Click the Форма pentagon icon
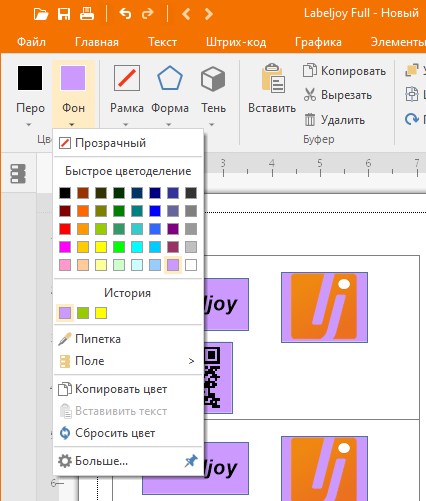 tap(170, 78)
